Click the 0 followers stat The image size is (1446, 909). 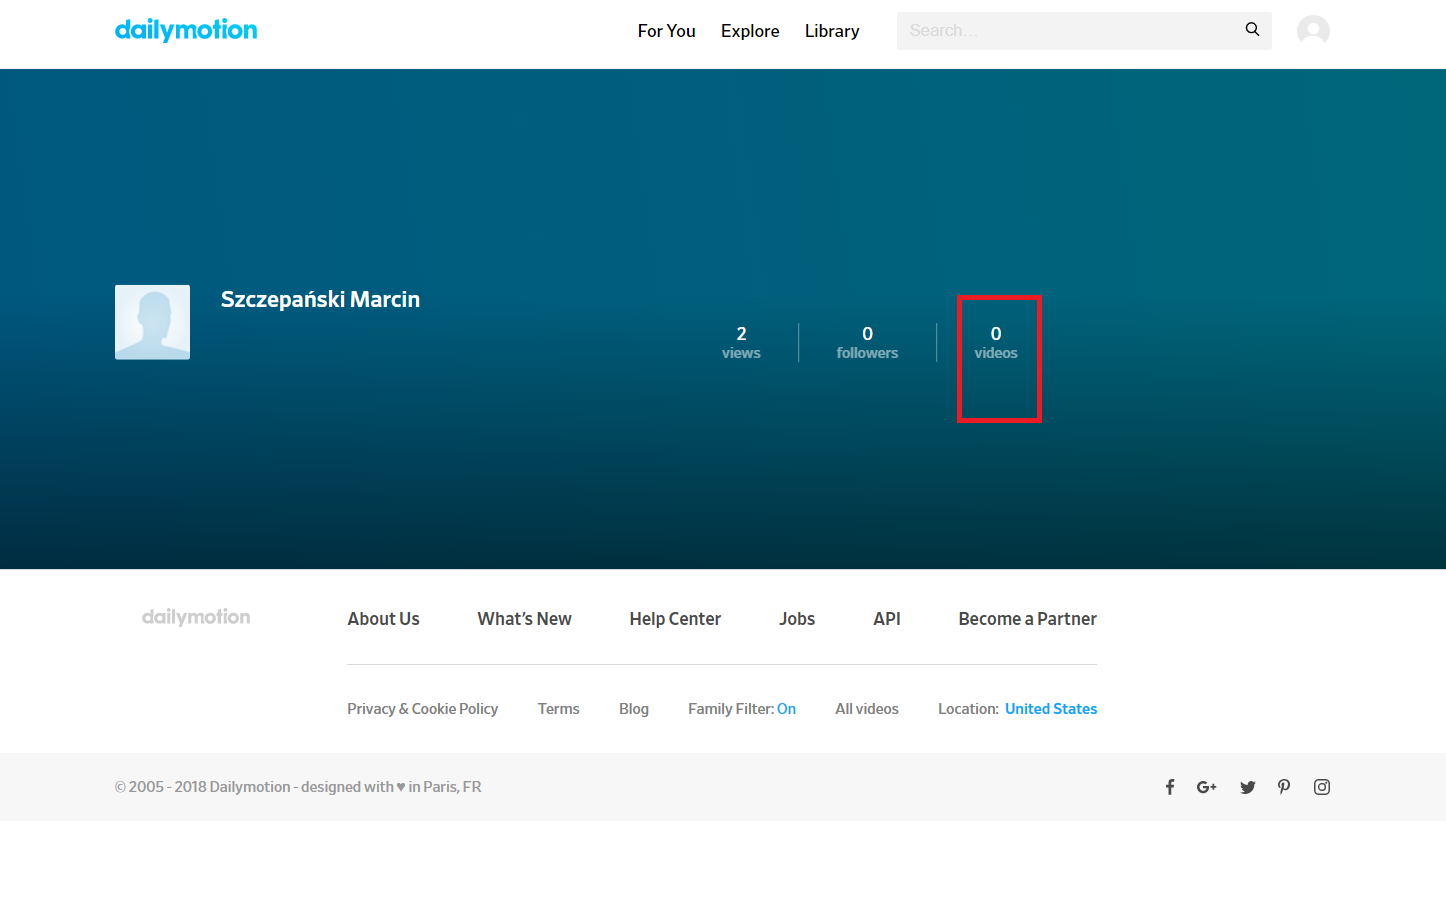coord(867,342)
